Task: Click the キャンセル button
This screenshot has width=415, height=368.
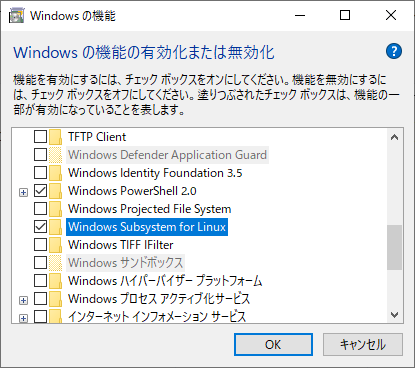Action: coord(363,344)
